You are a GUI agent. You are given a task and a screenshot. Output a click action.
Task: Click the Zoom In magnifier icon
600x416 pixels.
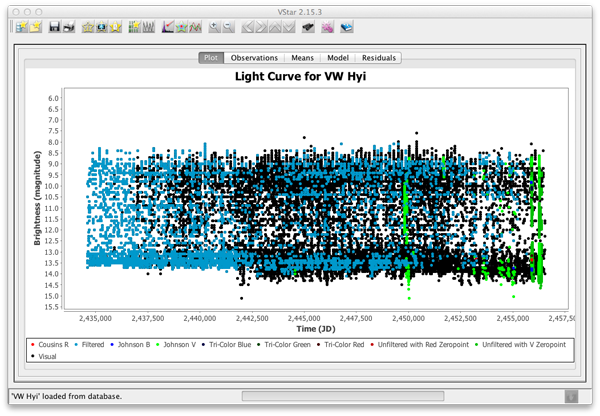coord(214,27)
